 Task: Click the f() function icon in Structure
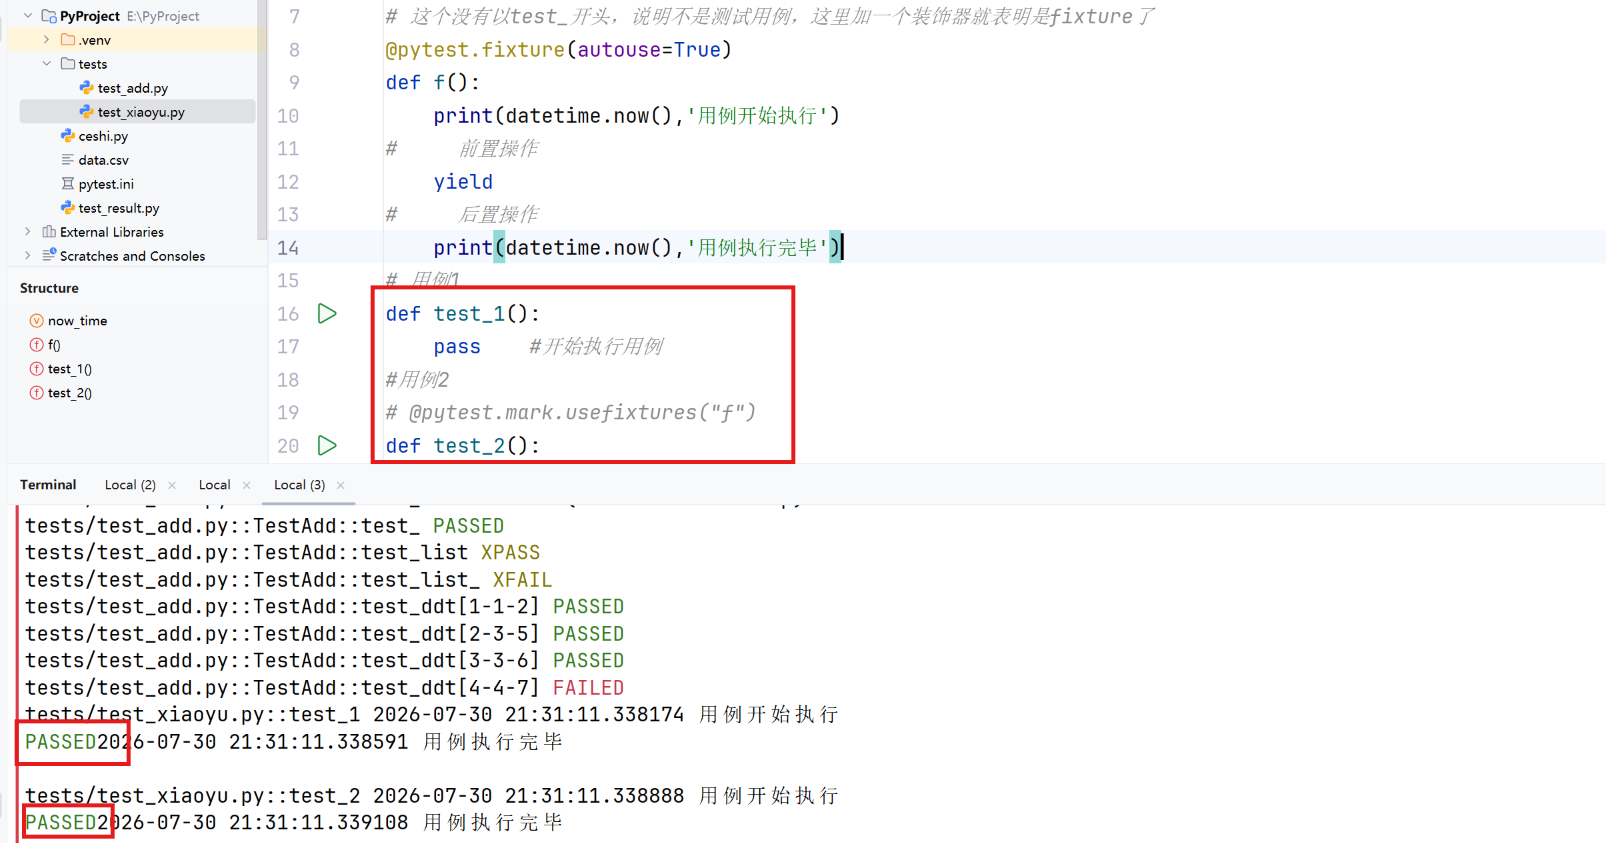(37, 345)
